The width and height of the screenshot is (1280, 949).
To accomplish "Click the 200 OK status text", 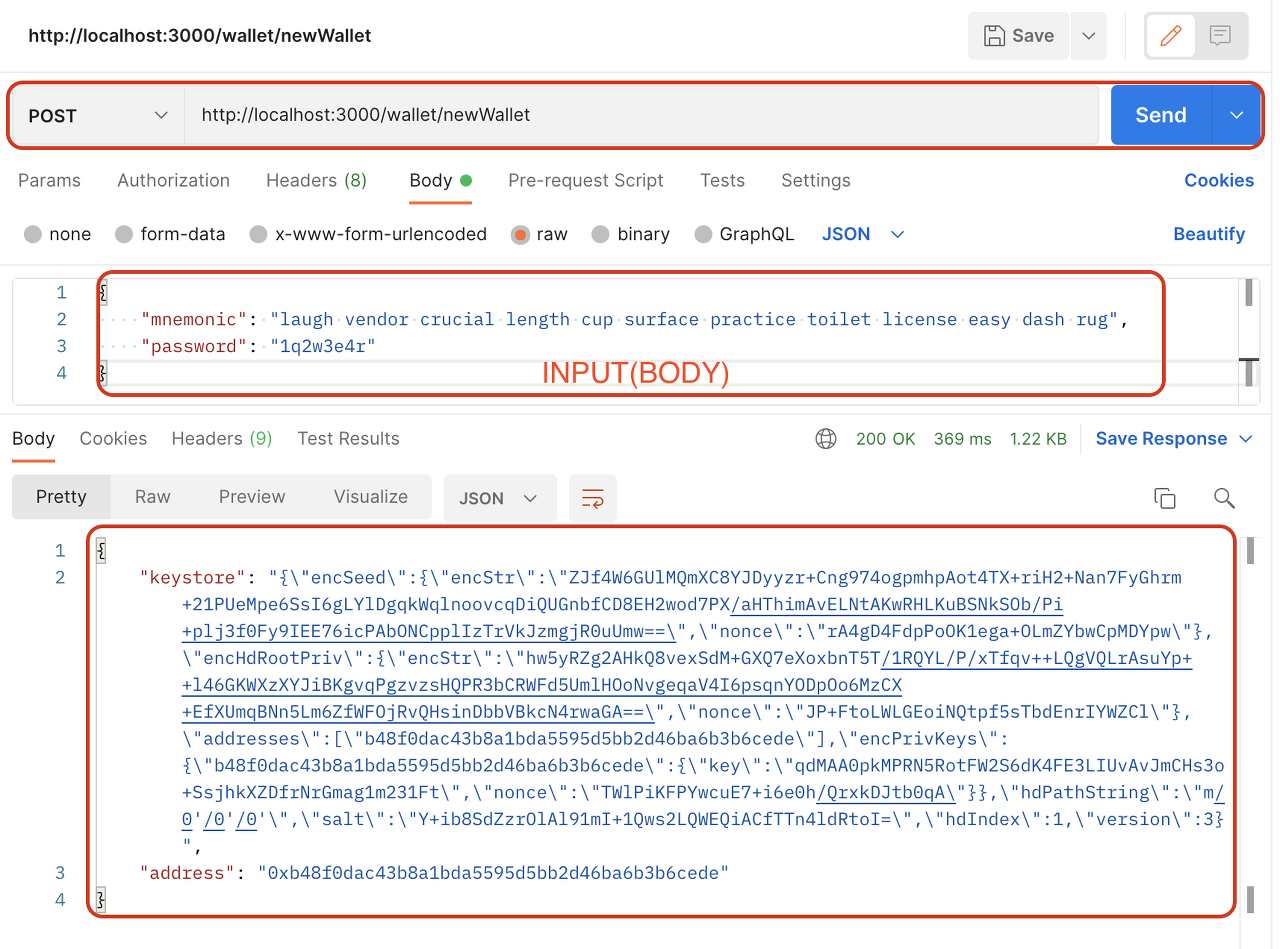I will pyautogui.click(x=885, y=439).
